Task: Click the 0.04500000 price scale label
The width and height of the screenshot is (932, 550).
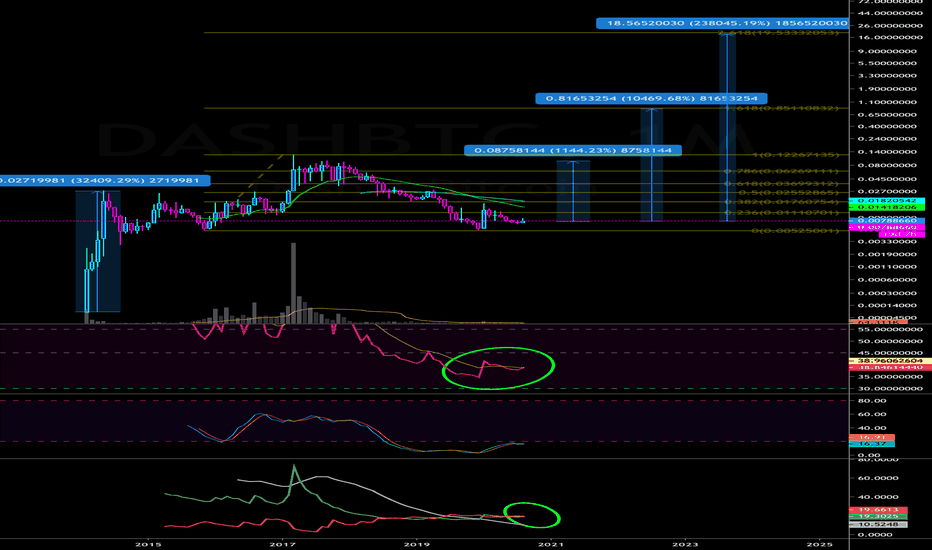Action: 887,179
